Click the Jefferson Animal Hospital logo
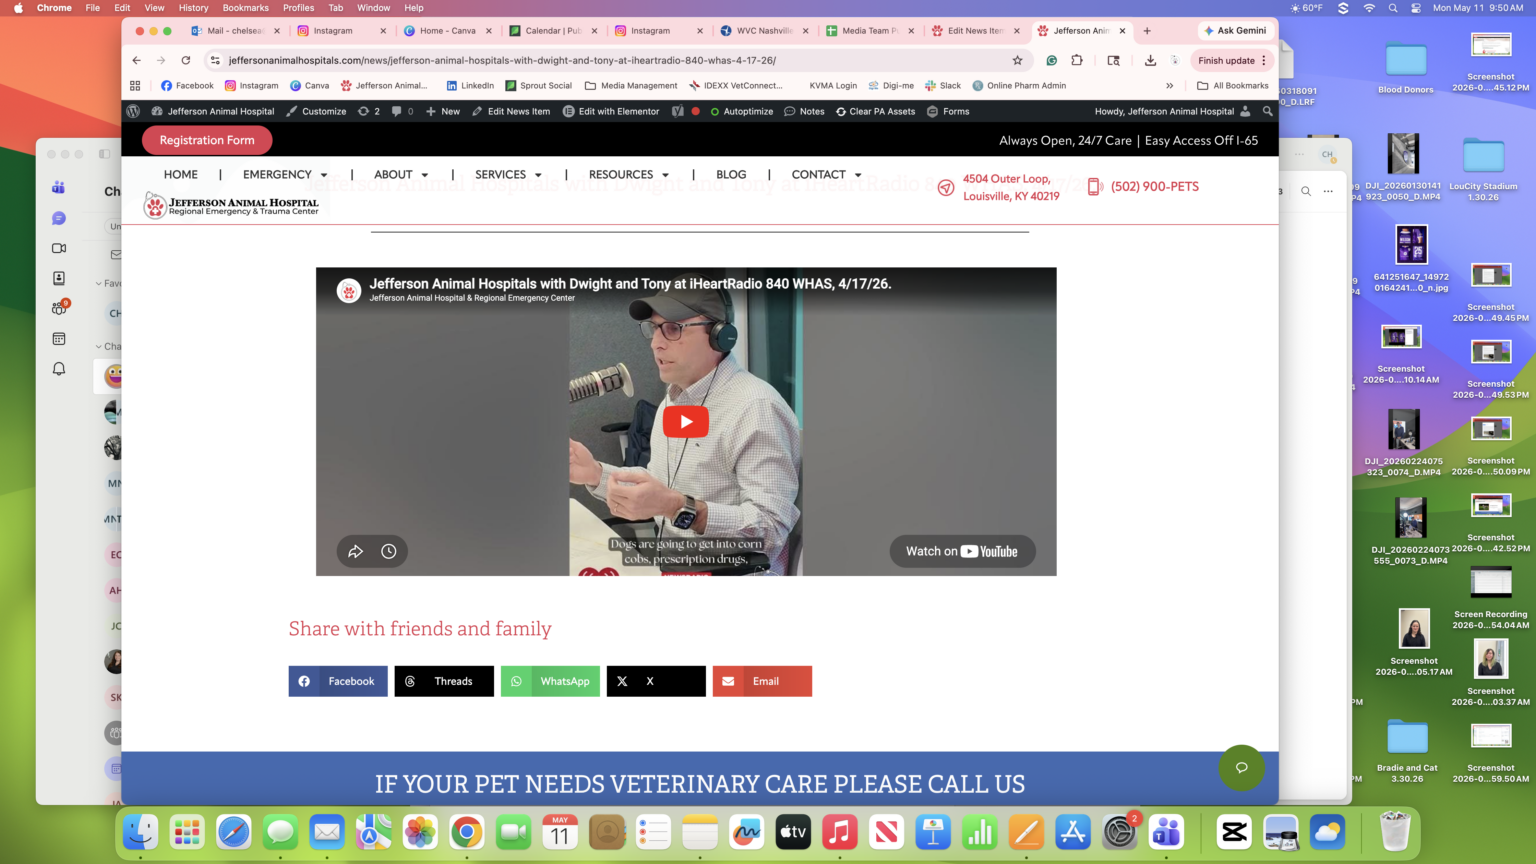 (231, 205)
